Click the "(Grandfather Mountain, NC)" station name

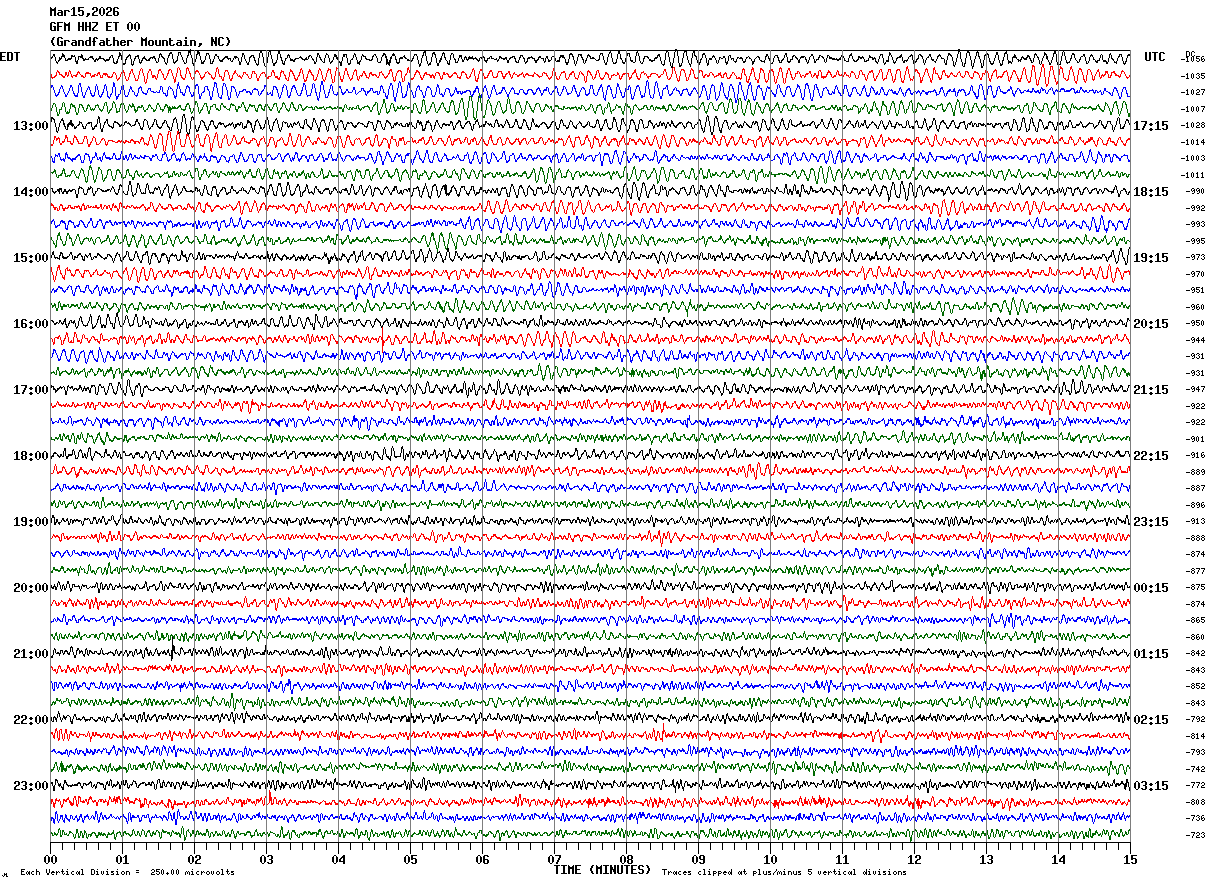[140, 42]
